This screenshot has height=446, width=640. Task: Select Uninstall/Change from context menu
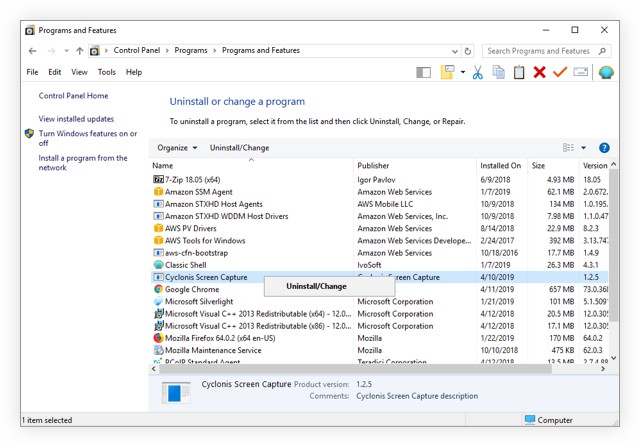(316, 286)
